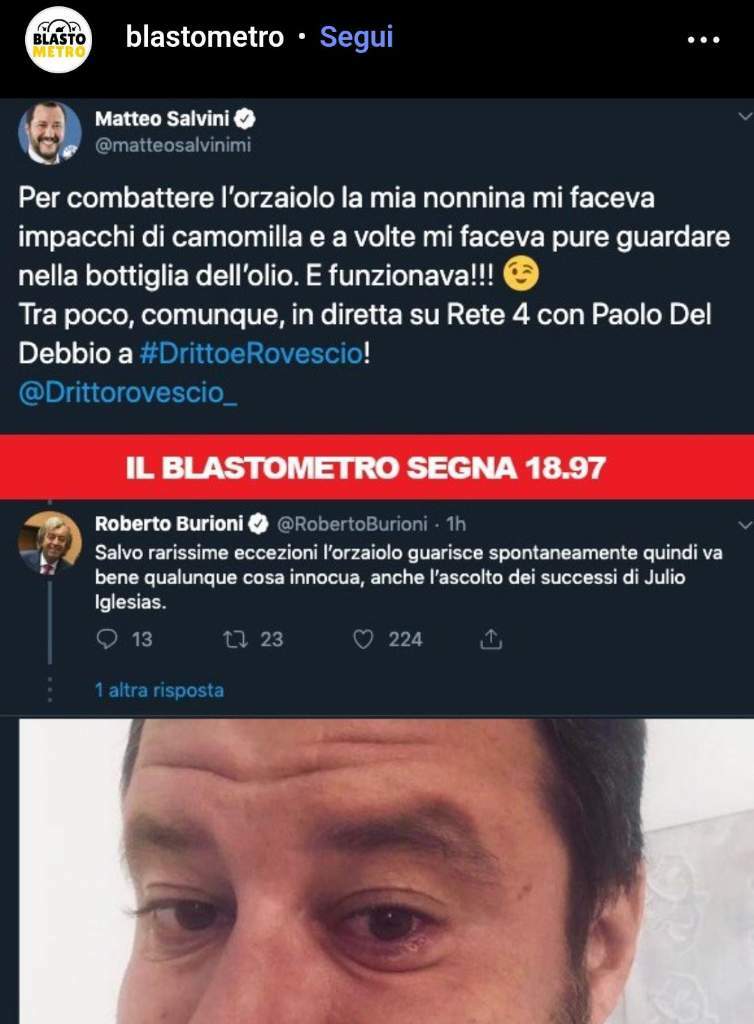Click Matteo Salvini's verified badge
The height and width of the screenshot is (1024, 754).
point(245,119)
